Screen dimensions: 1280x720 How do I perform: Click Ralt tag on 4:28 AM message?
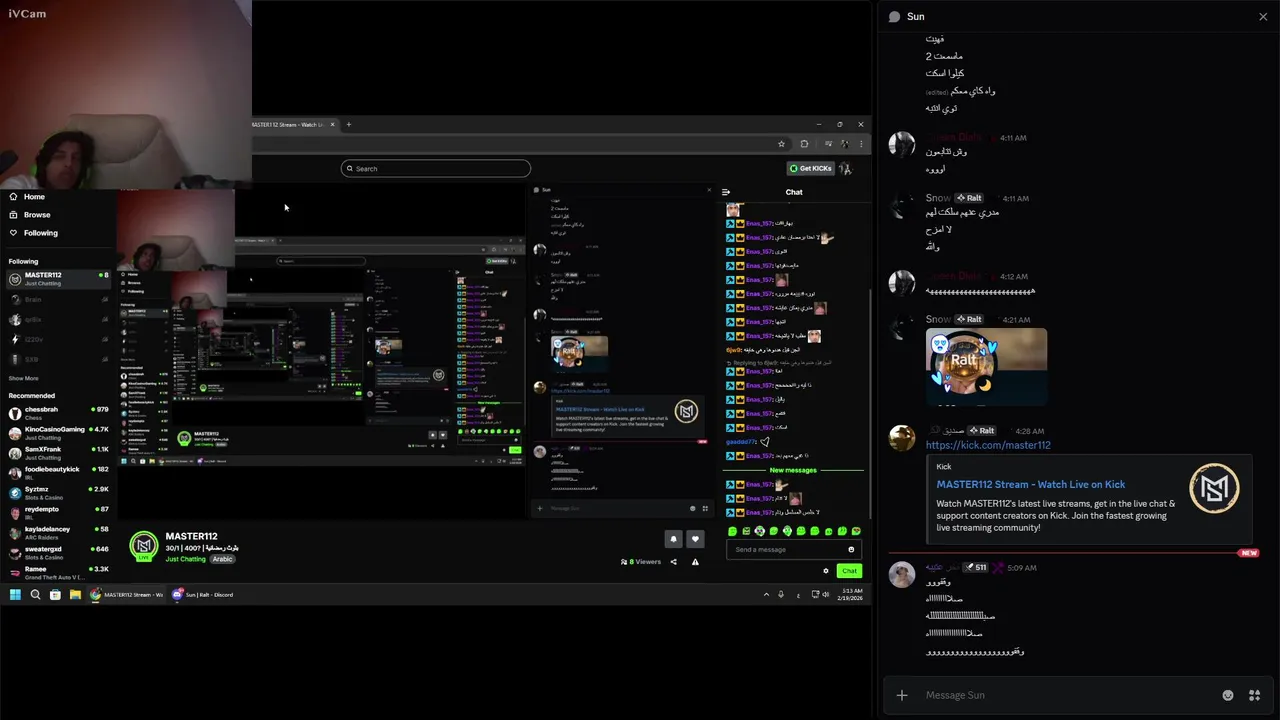click(982, 430)
